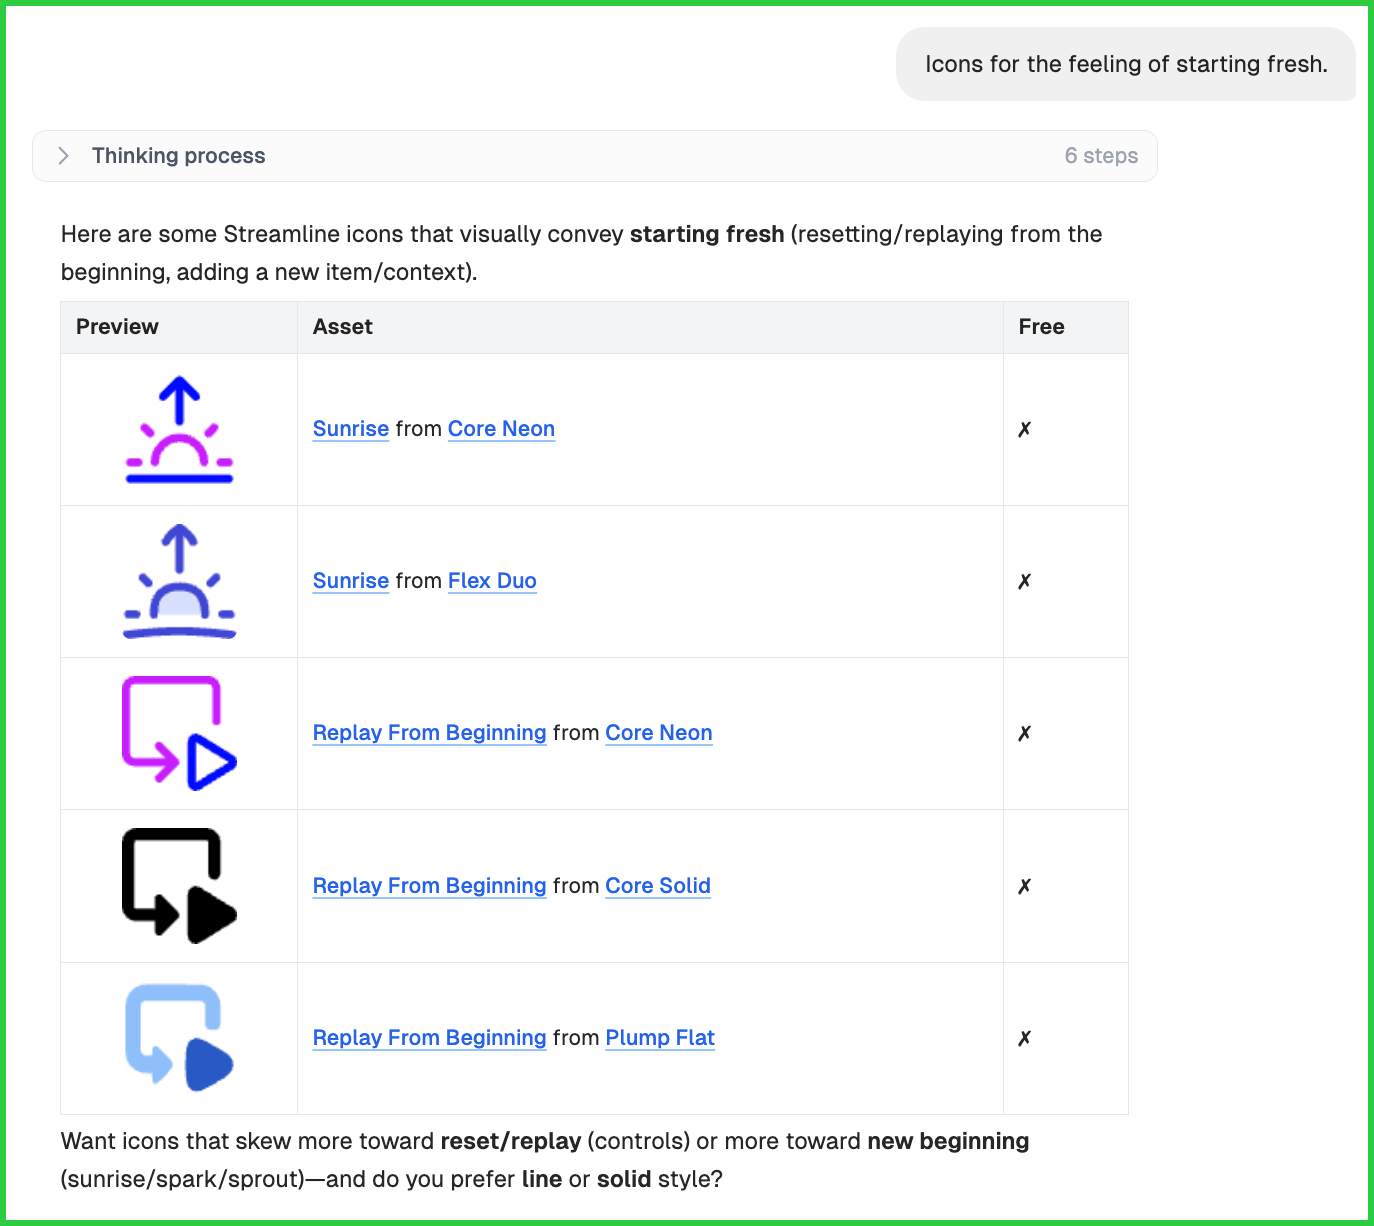Open the Sunrise link from Flex Duo row
This screenshot has width=1374, height=1226.
click(351, 581)
